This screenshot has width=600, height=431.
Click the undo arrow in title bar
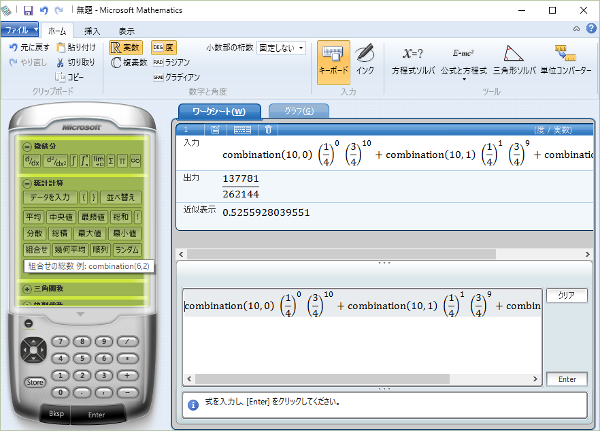tap(44, 10)
